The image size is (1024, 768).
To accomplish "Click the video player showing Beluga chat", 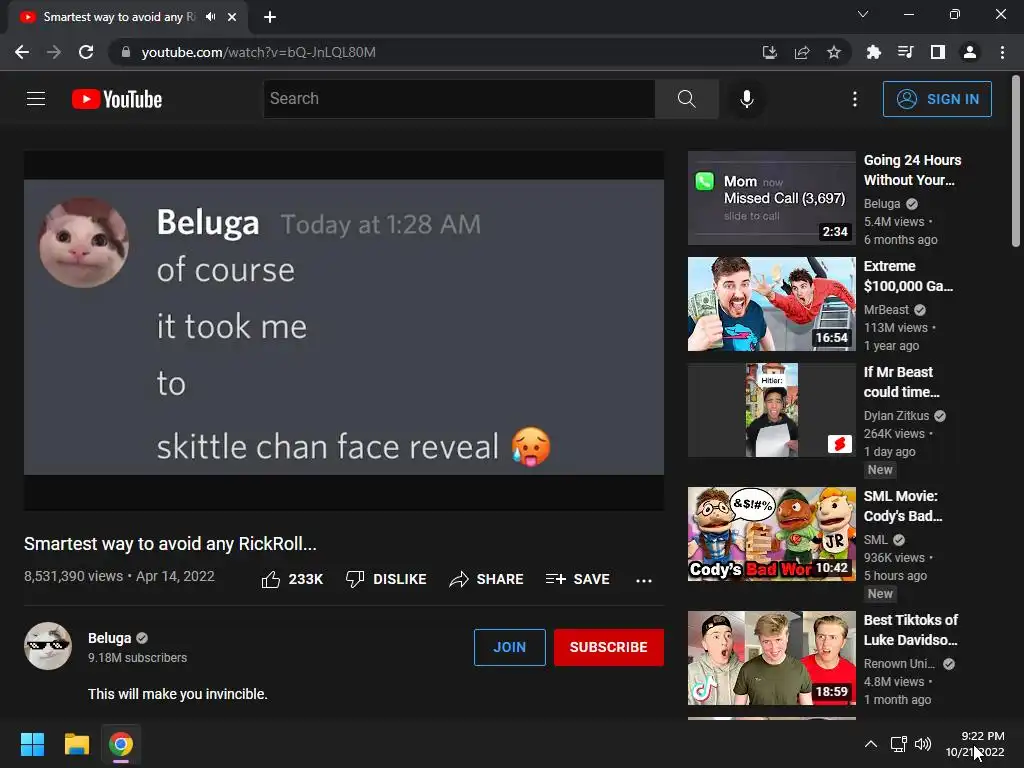I will pos(344,330).
